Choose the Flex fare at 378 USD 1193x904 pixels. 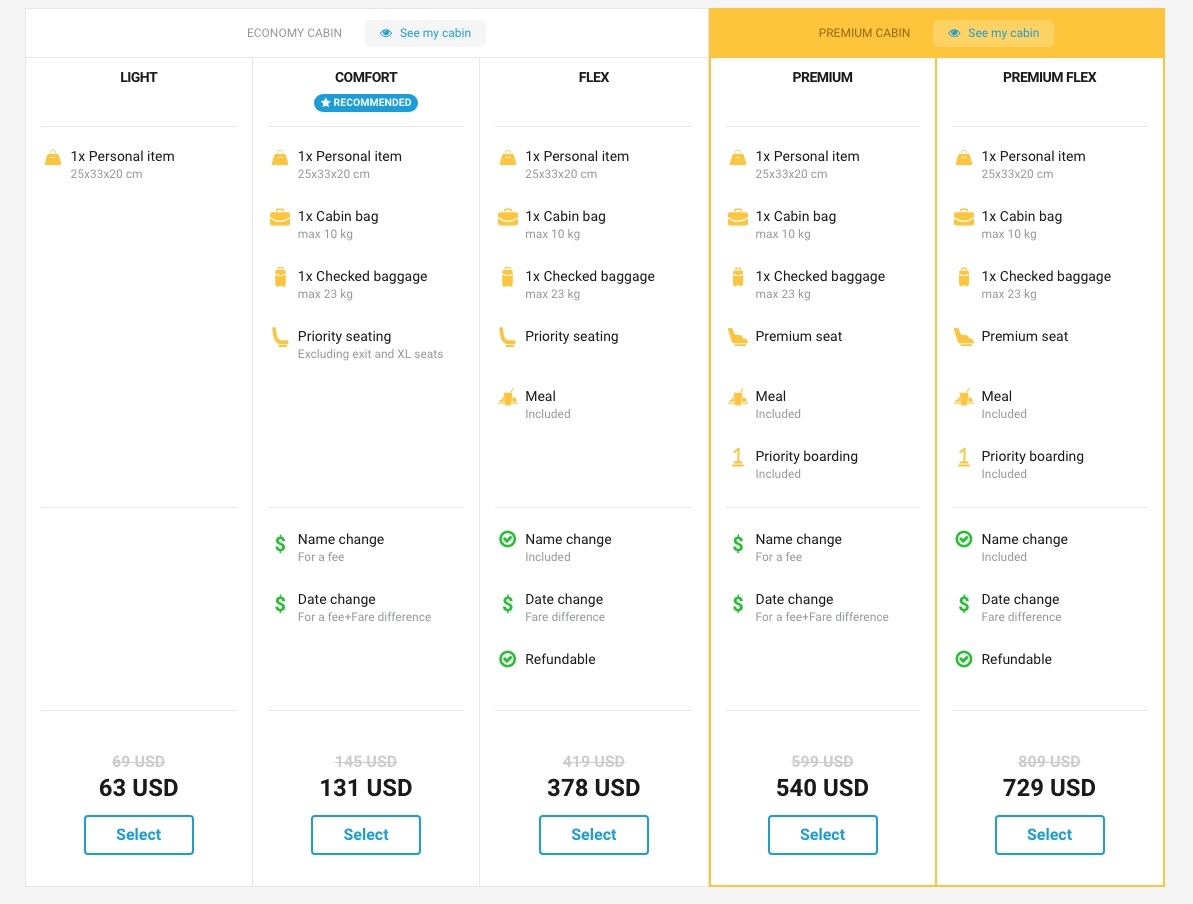(x=594, y=835)
